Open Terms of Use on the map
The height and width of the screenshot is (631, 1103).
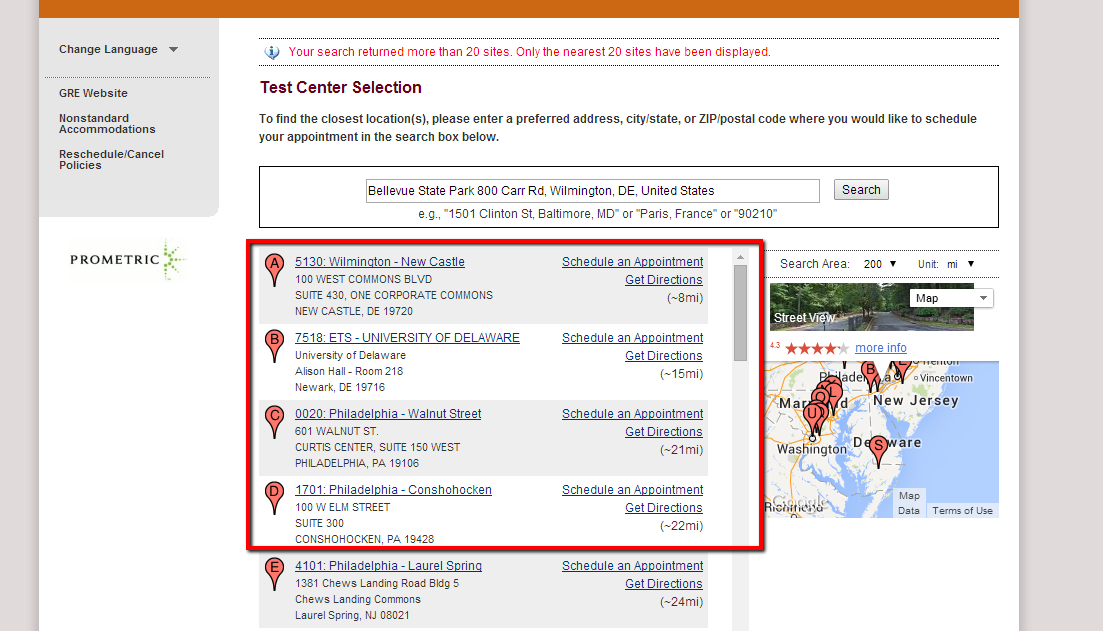tap(962, 511)
